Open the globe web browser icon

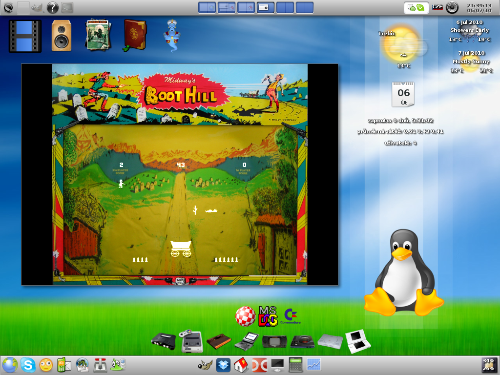[10, 365]
